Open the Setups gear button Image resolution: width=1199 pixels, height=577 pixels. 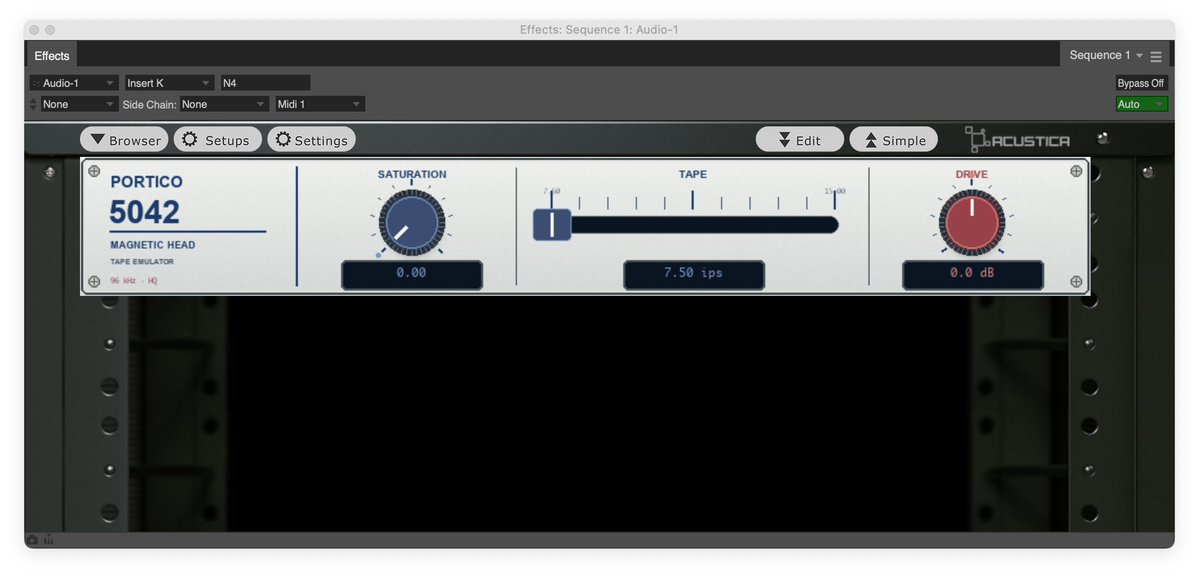tap(217, 140)
